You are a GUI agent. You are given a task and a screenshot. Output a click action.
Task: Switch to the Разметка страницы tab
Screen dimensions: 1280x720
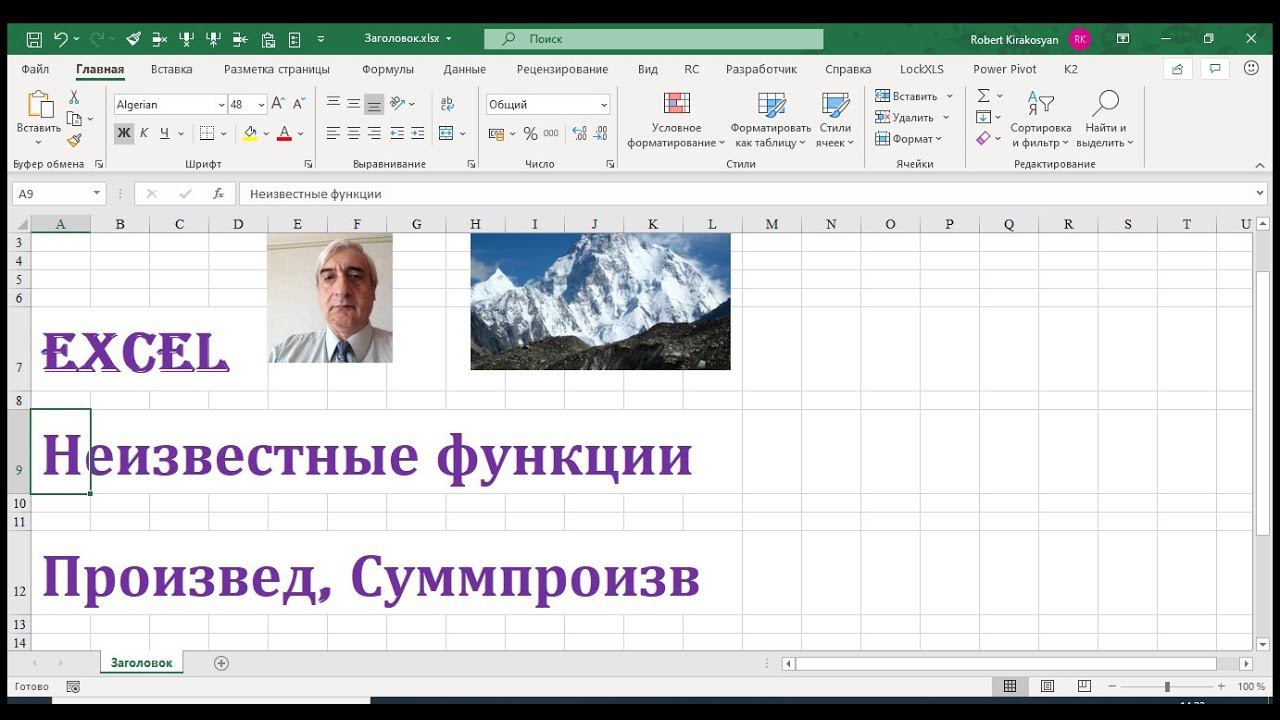coord(277,69)
